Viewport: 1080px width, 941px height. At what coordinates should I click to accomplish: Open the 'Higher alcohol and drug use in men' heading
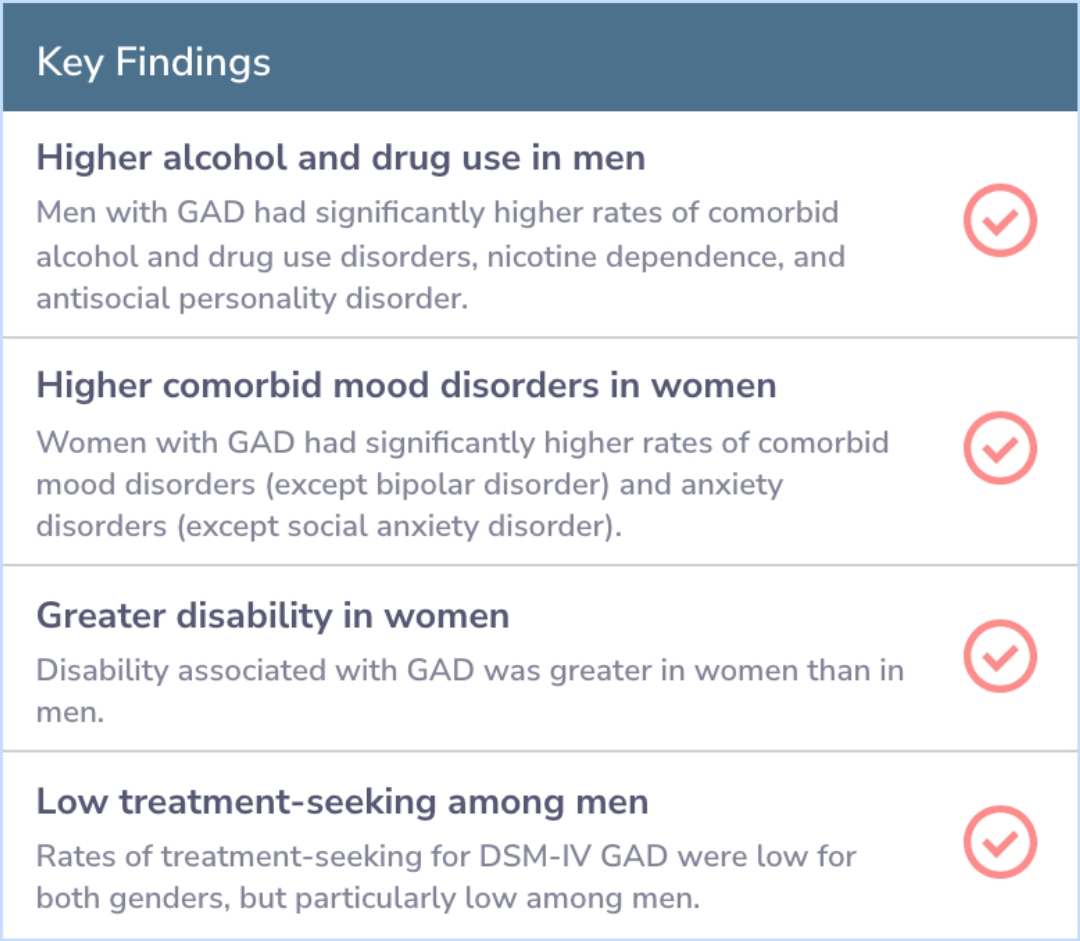[341, 158]
